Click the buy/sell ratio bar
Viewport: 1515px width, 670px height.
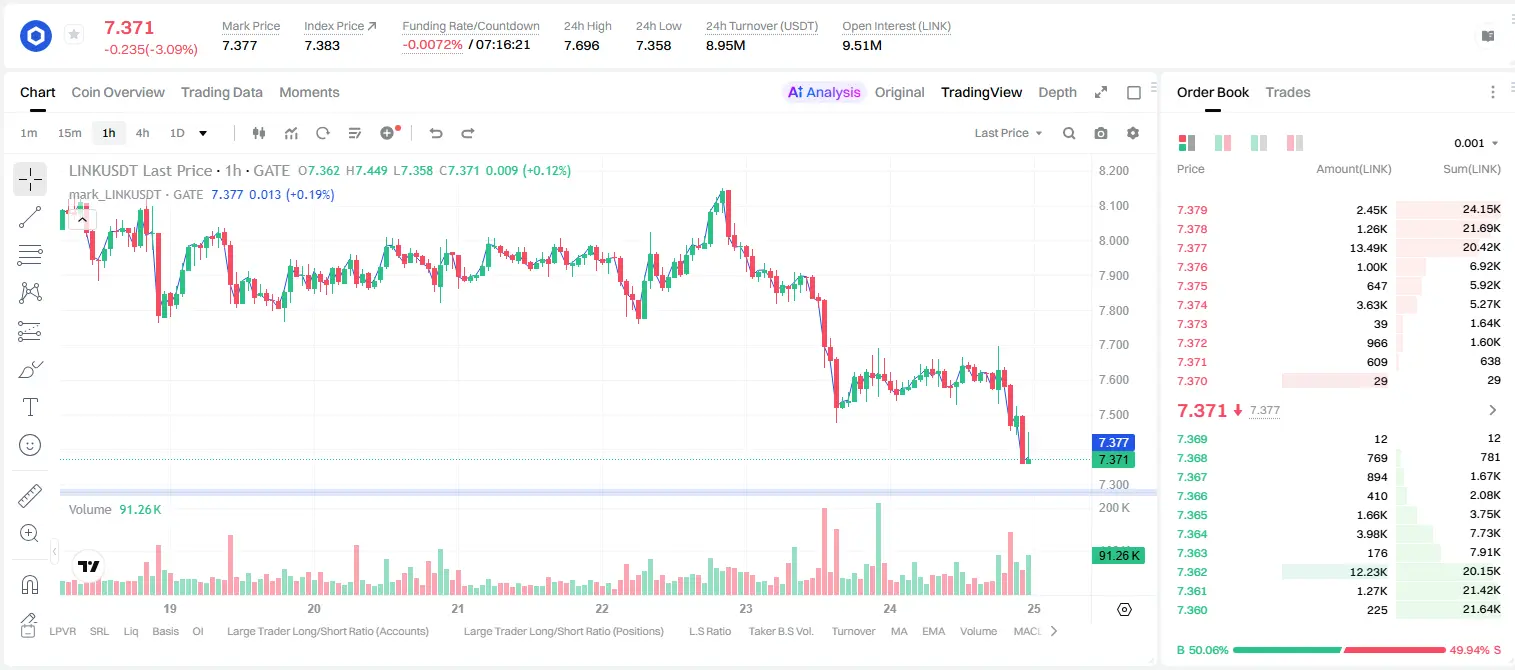[1339, 650]
